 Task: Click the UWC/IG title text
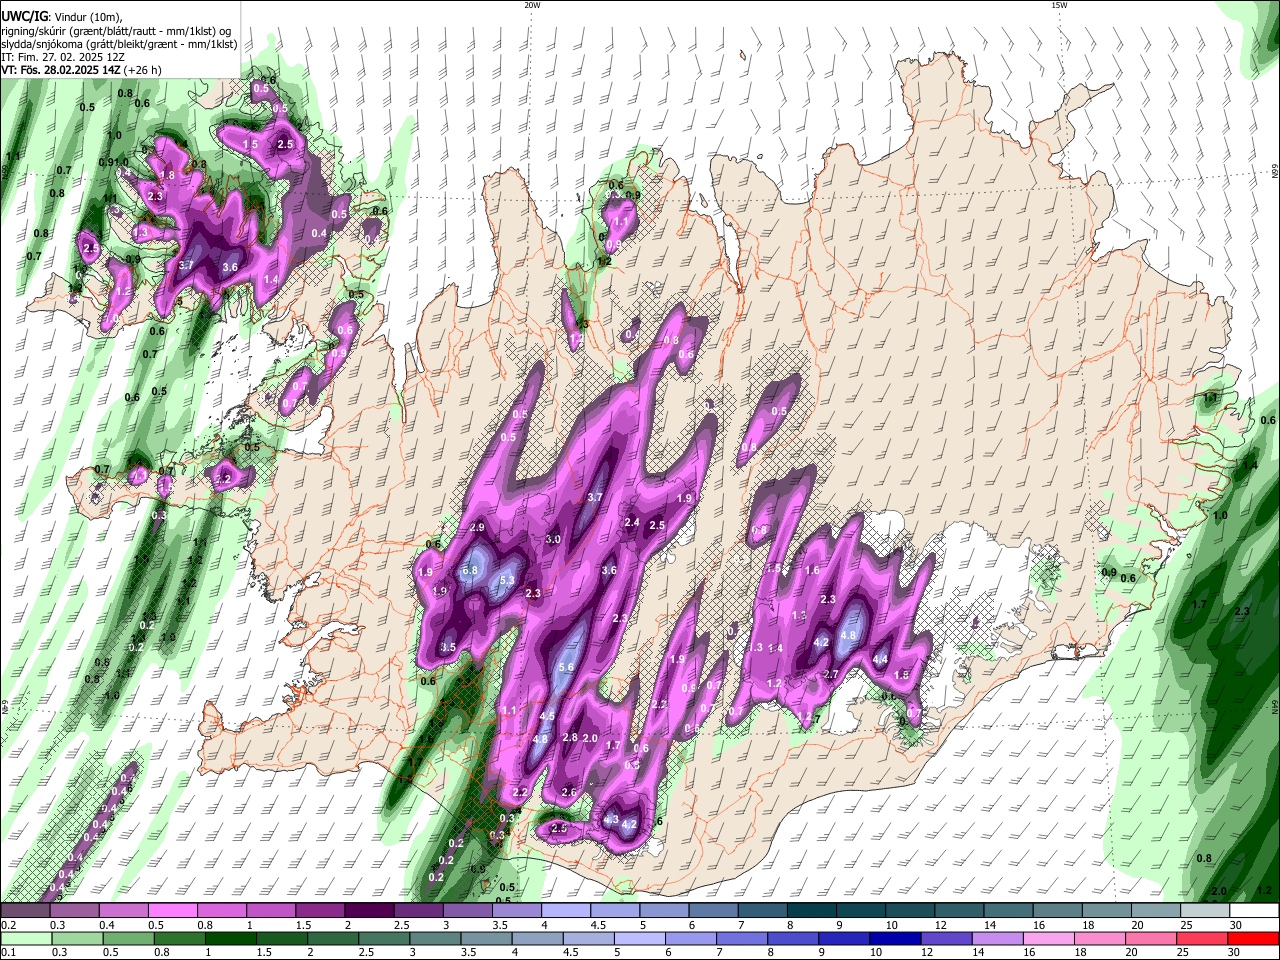point(24,17)
